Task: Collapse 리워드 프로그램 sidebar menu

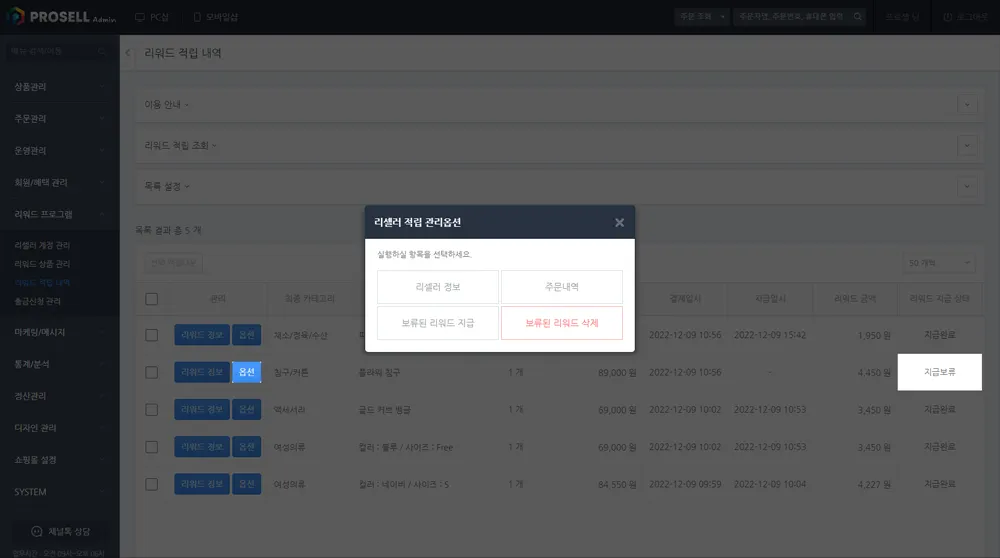Action: pos(59,214)
